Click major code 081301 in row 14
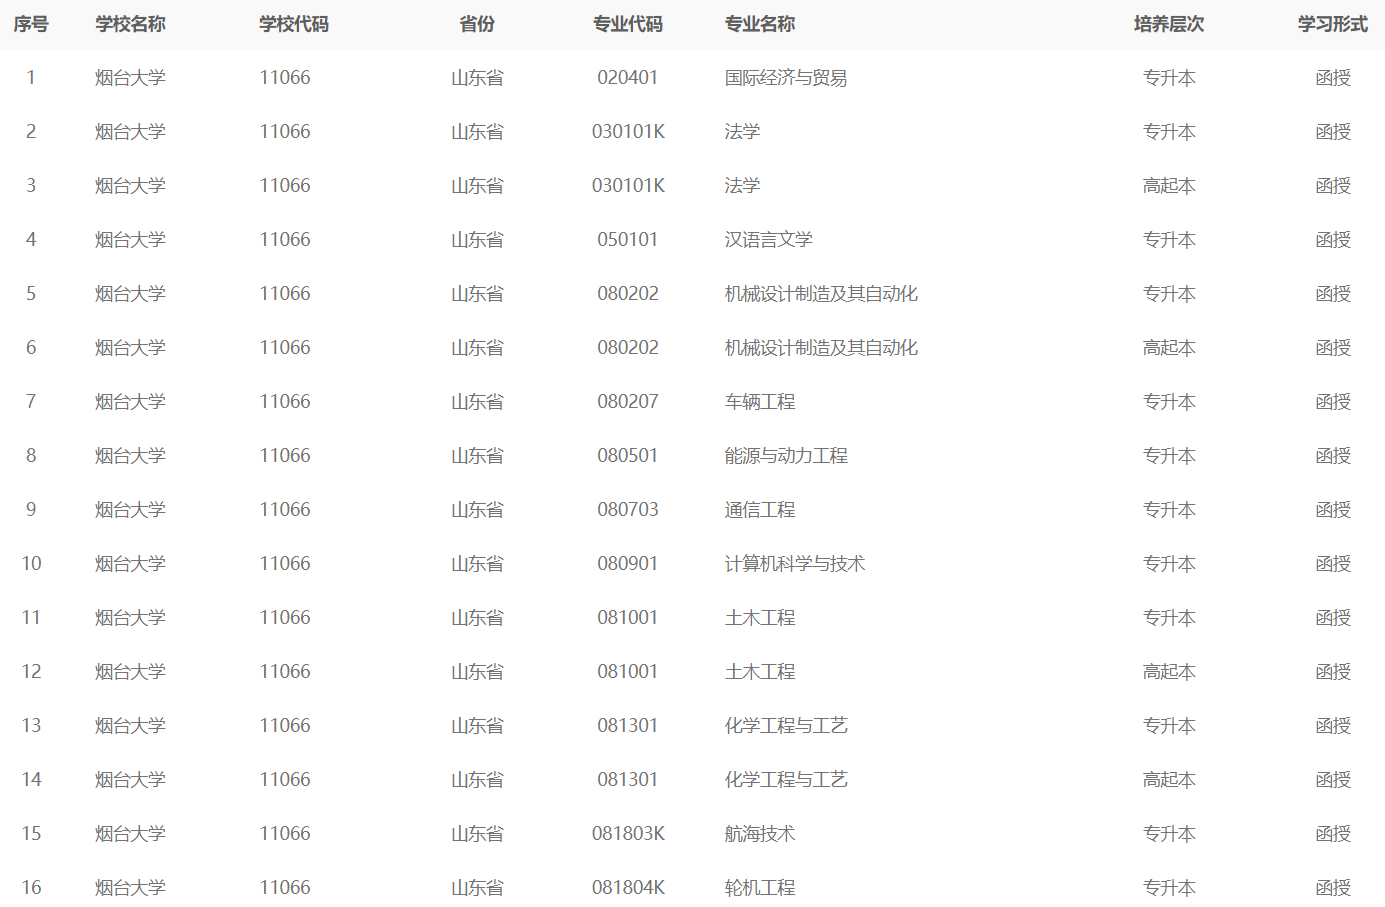Screen dimensions: 1385x907 coord(628,780)
